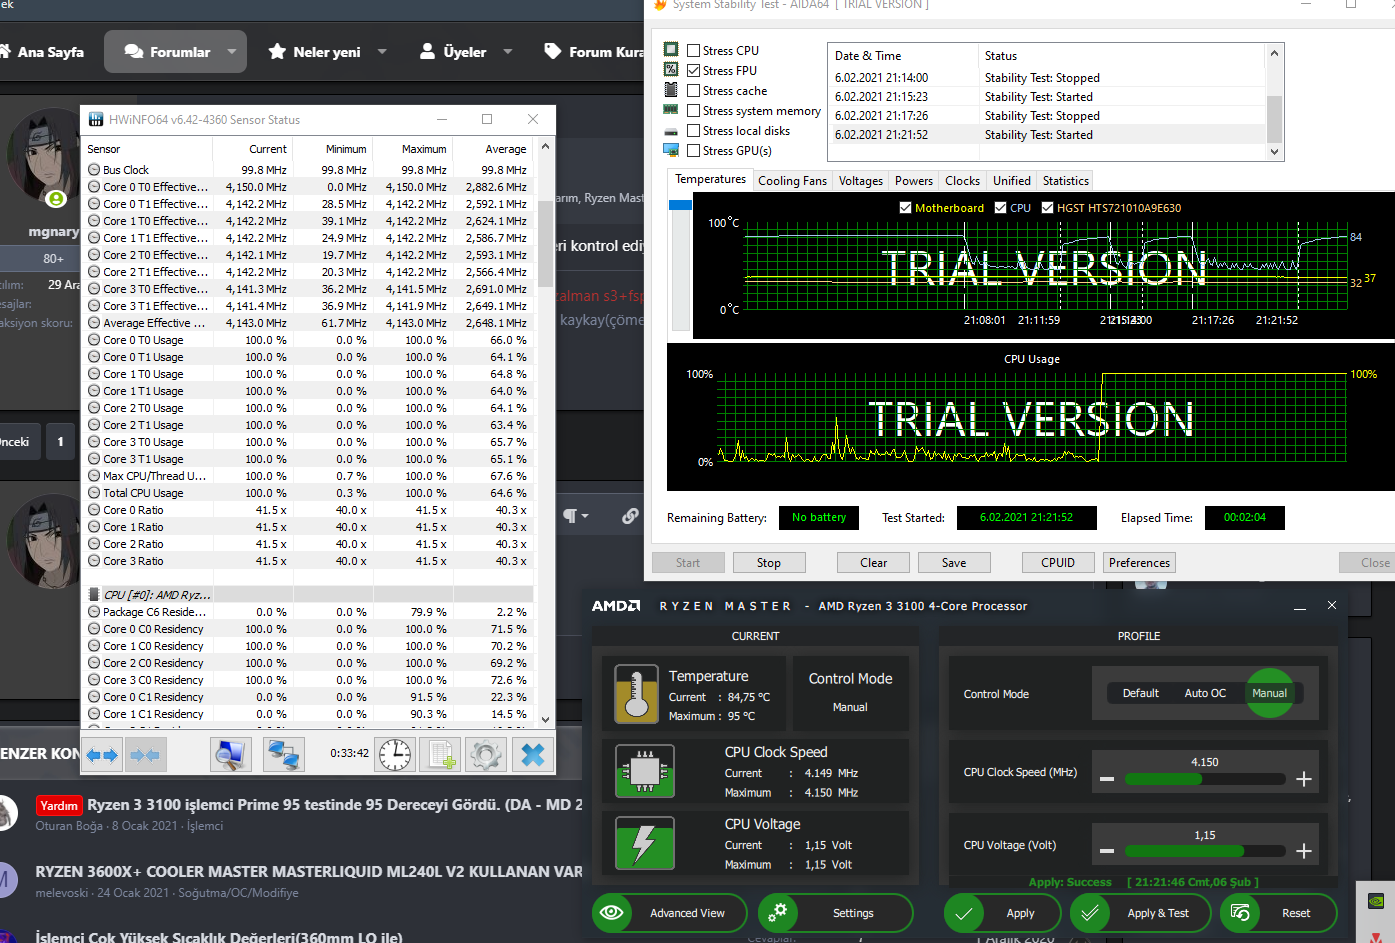Click Ryzen Master thermometer temperature icon
The width and height of the screenshot is (1395, 943).
637,694
